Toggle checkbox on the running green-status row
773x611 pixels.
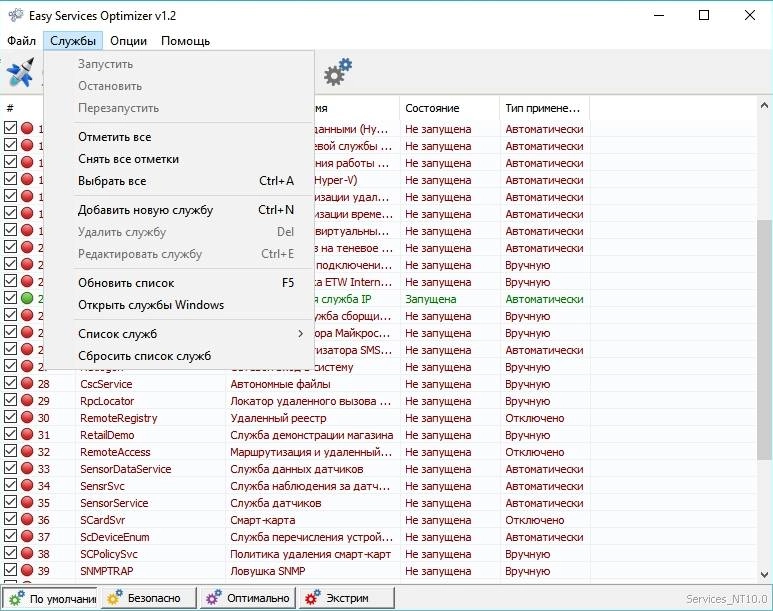click(10, 298)
